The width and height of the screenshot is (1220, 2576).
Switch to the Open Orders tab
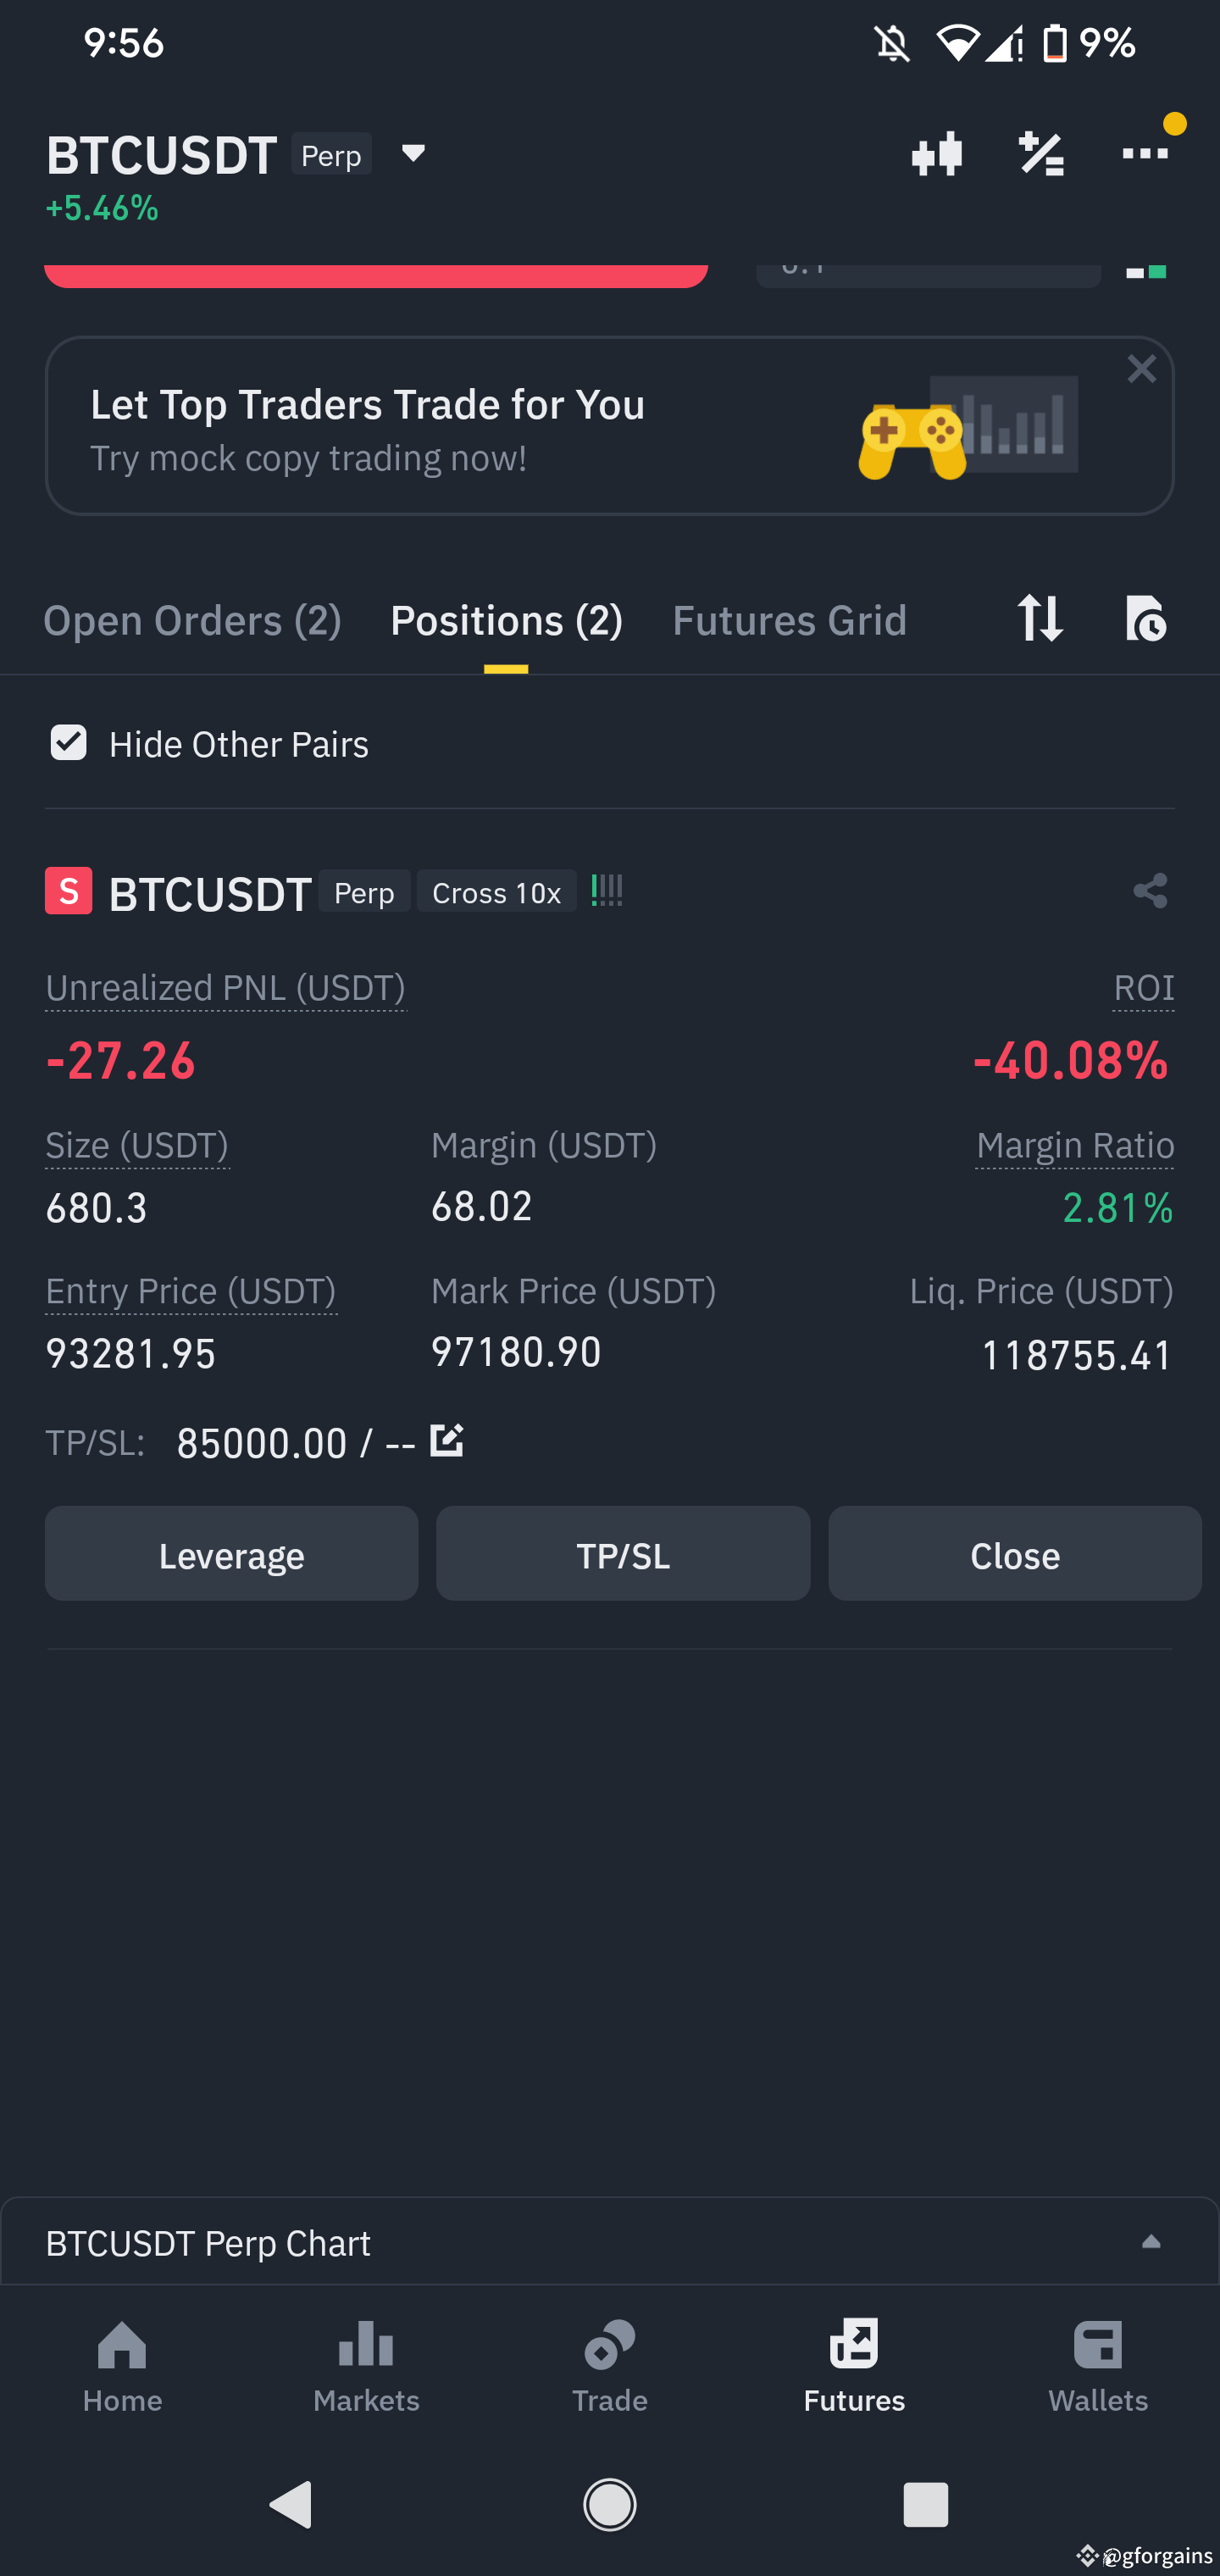[x=192, y=620]
